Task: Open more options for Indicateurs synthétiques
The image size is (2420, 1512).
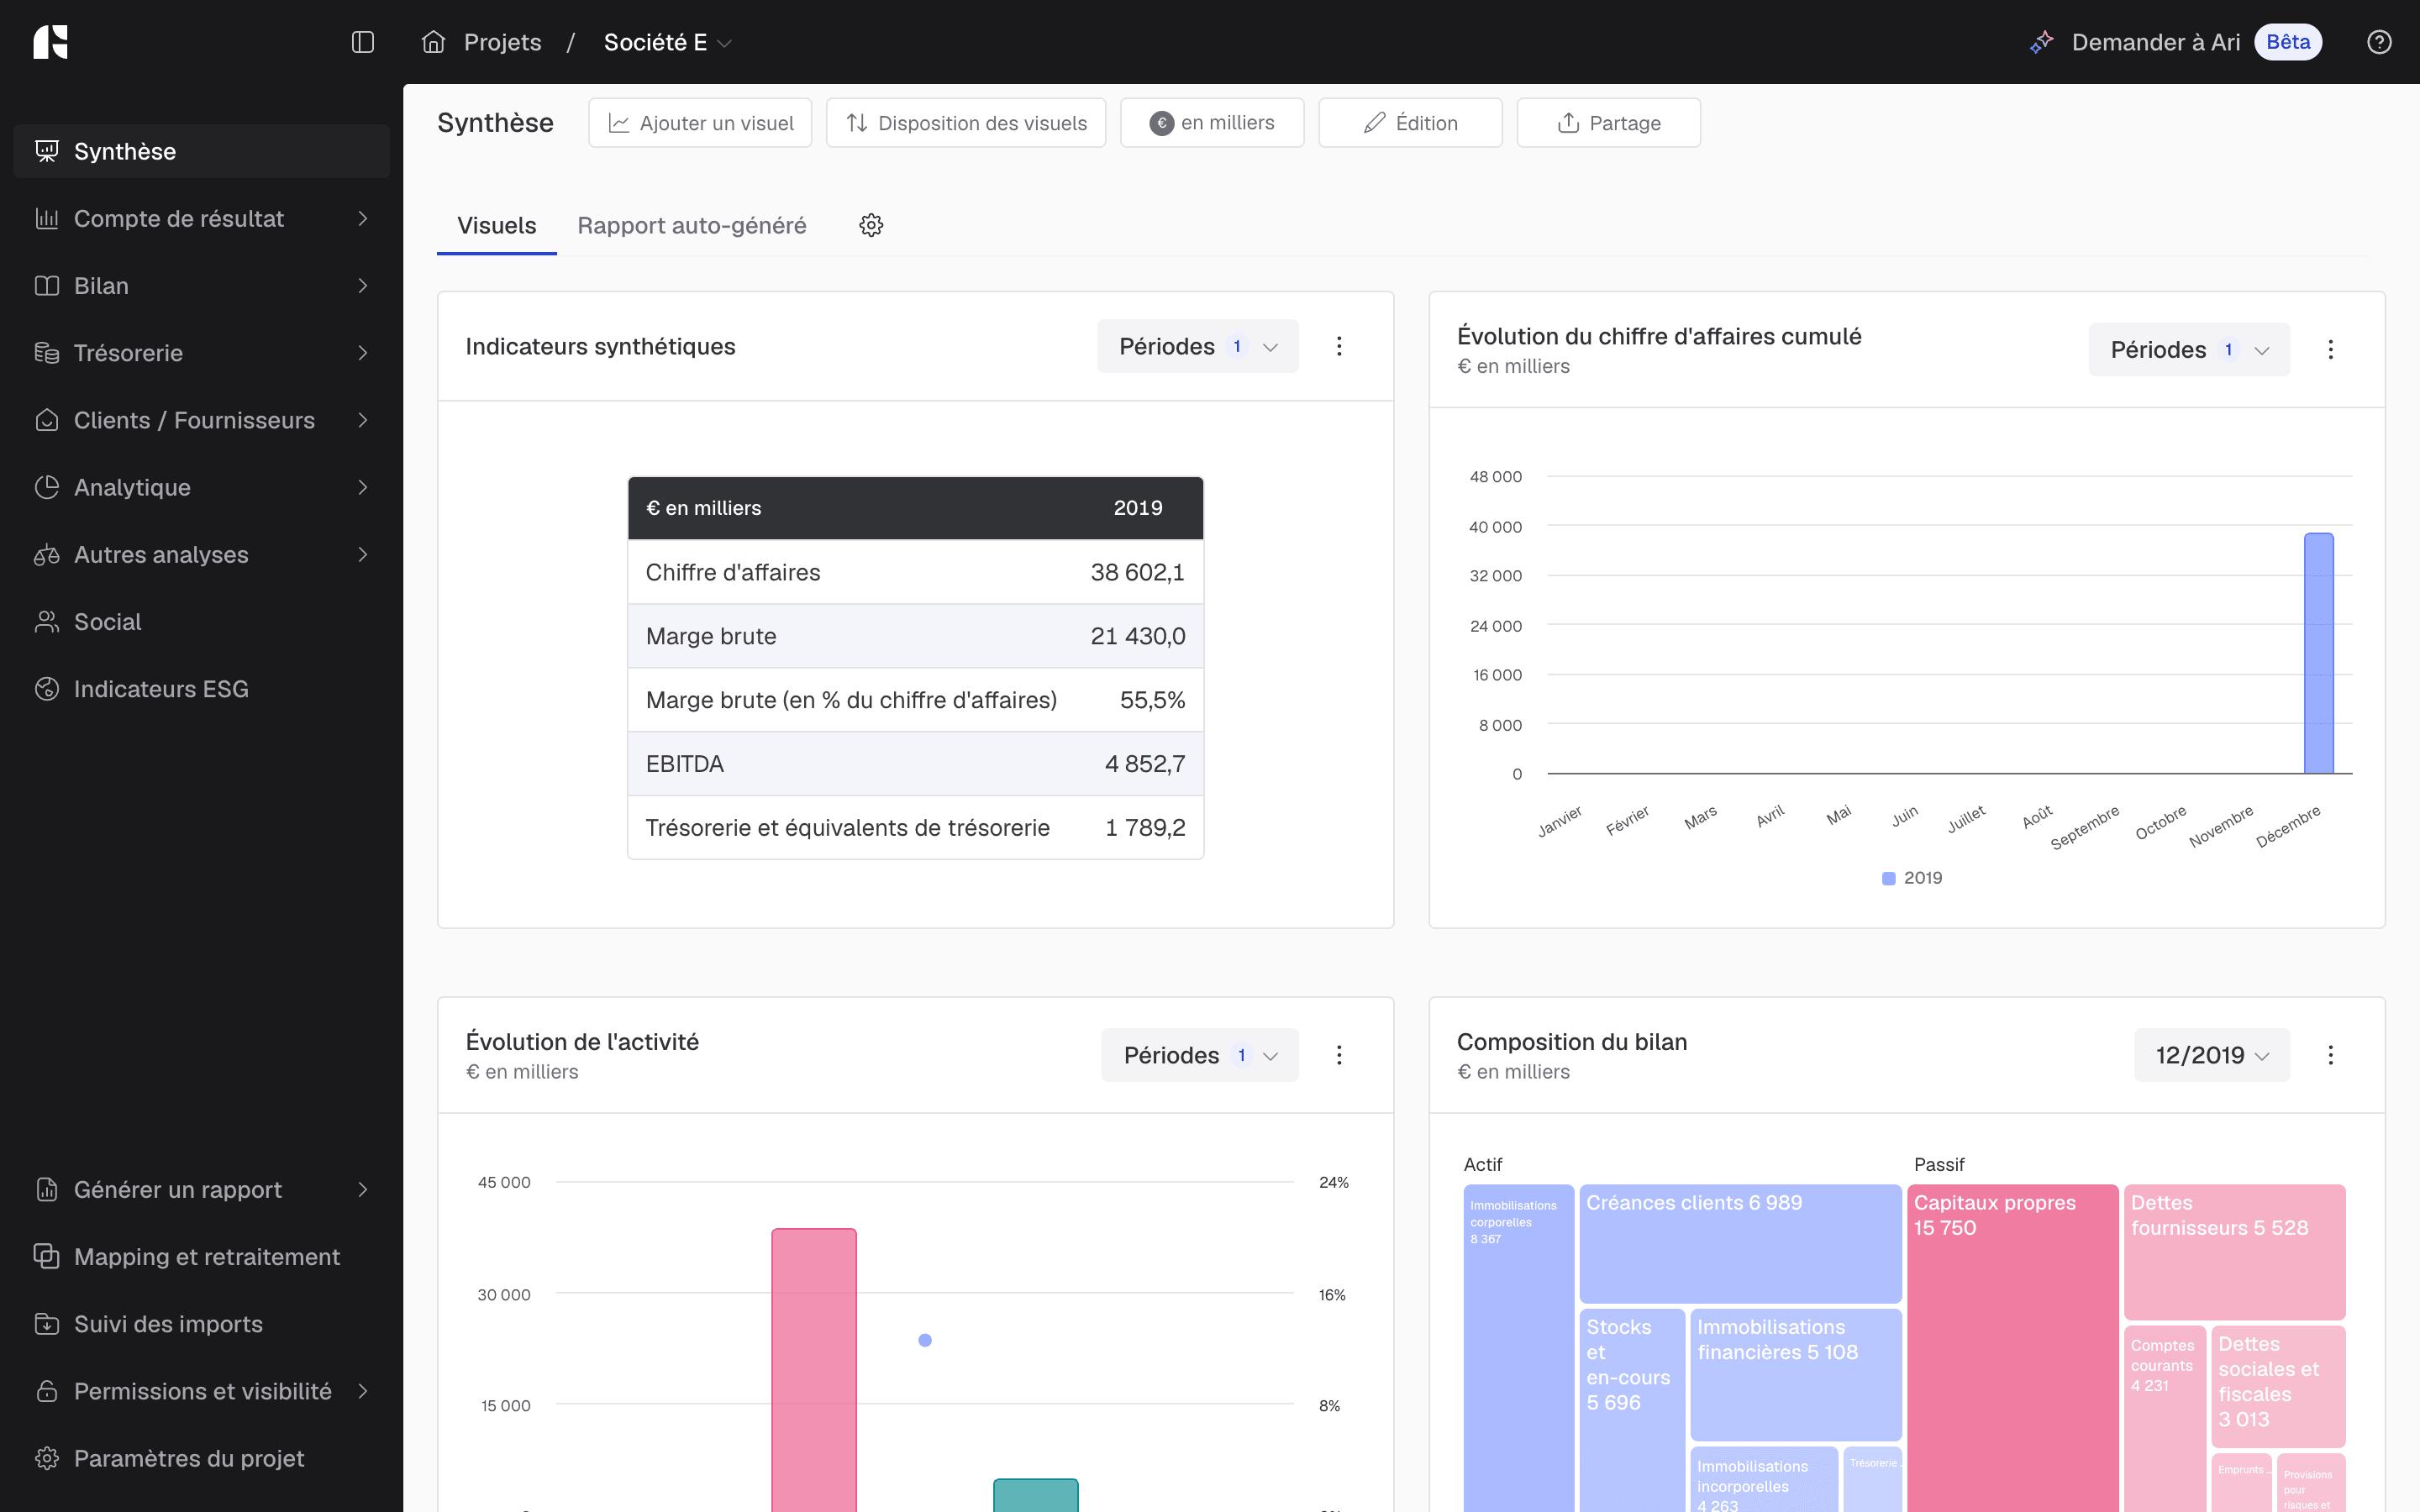Action: tap(1339, 346)
